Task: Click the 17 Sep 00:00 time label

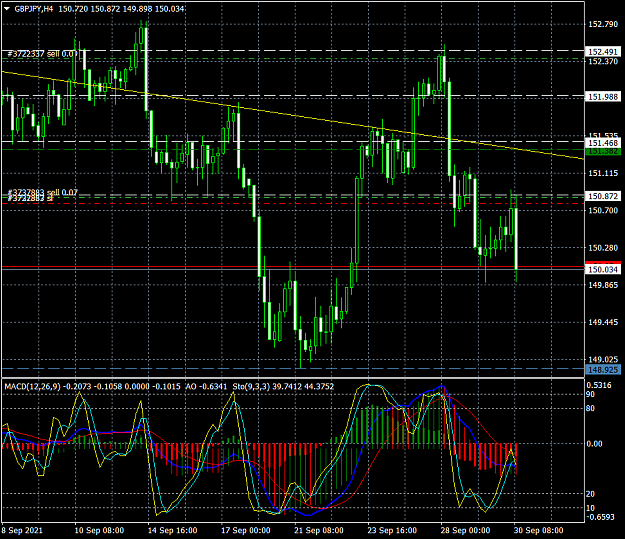Action: (x=246, y=530)
